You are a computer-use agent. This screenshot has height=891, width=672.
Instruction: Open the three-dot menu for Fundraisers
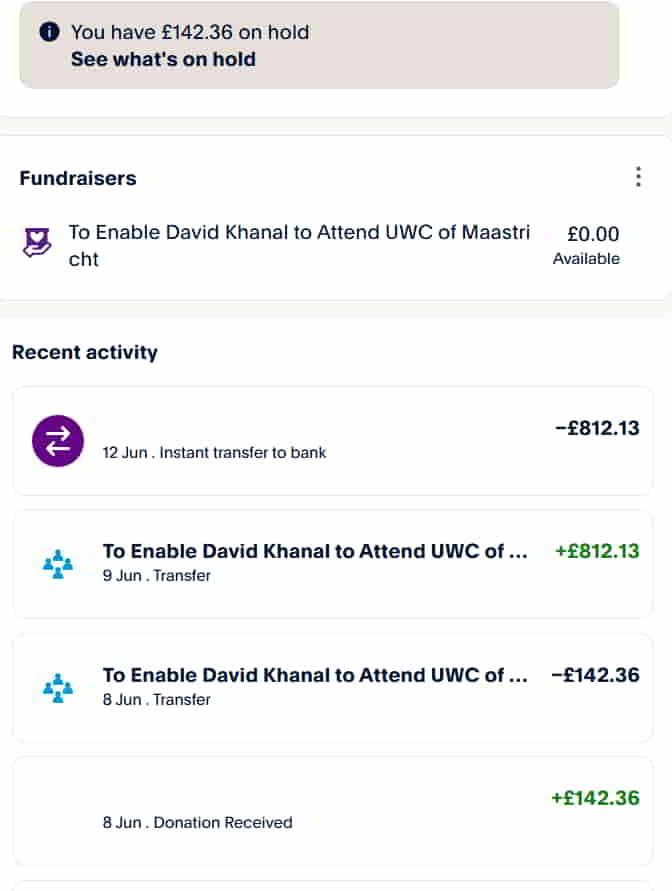click(x=638, y=176)
